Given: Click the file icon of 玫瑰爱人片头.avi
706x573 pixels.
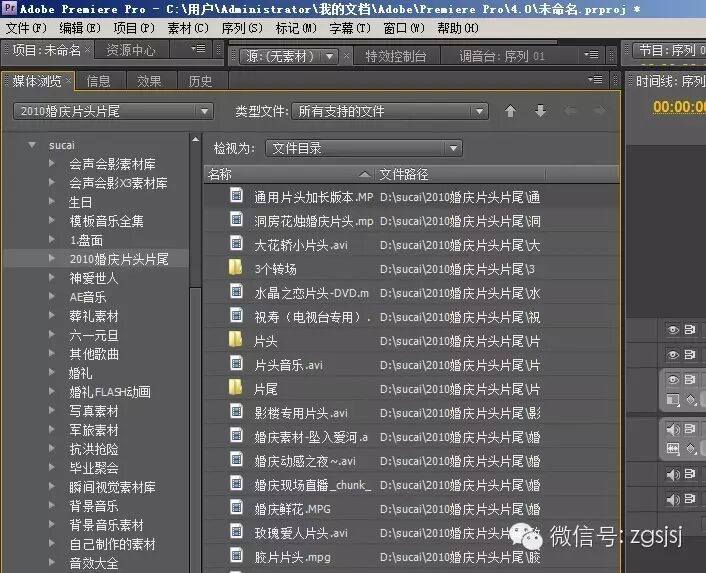Looking at the screenshot, I should click(x=236, y=532).
